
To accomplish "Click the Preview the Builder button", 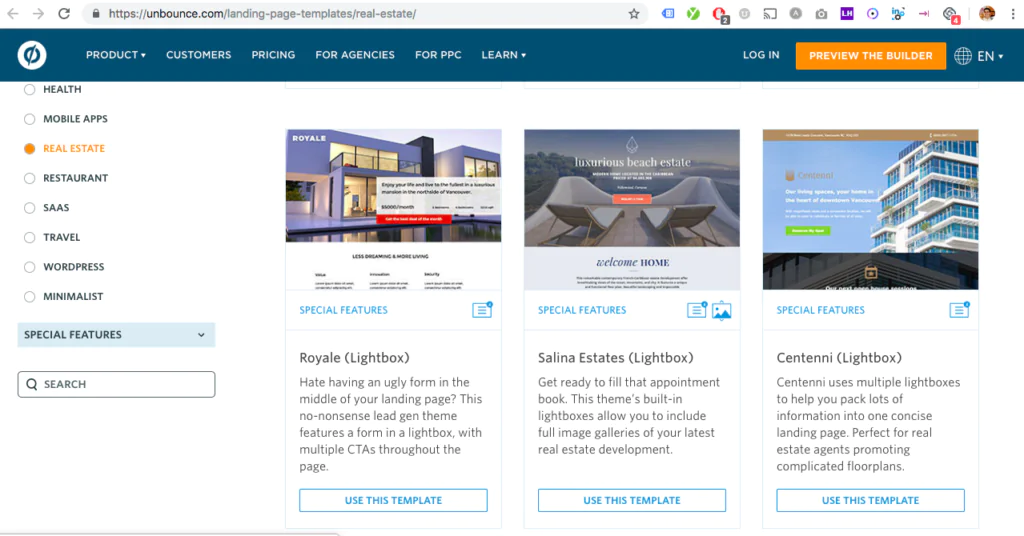I will click(x=871, y=55).
